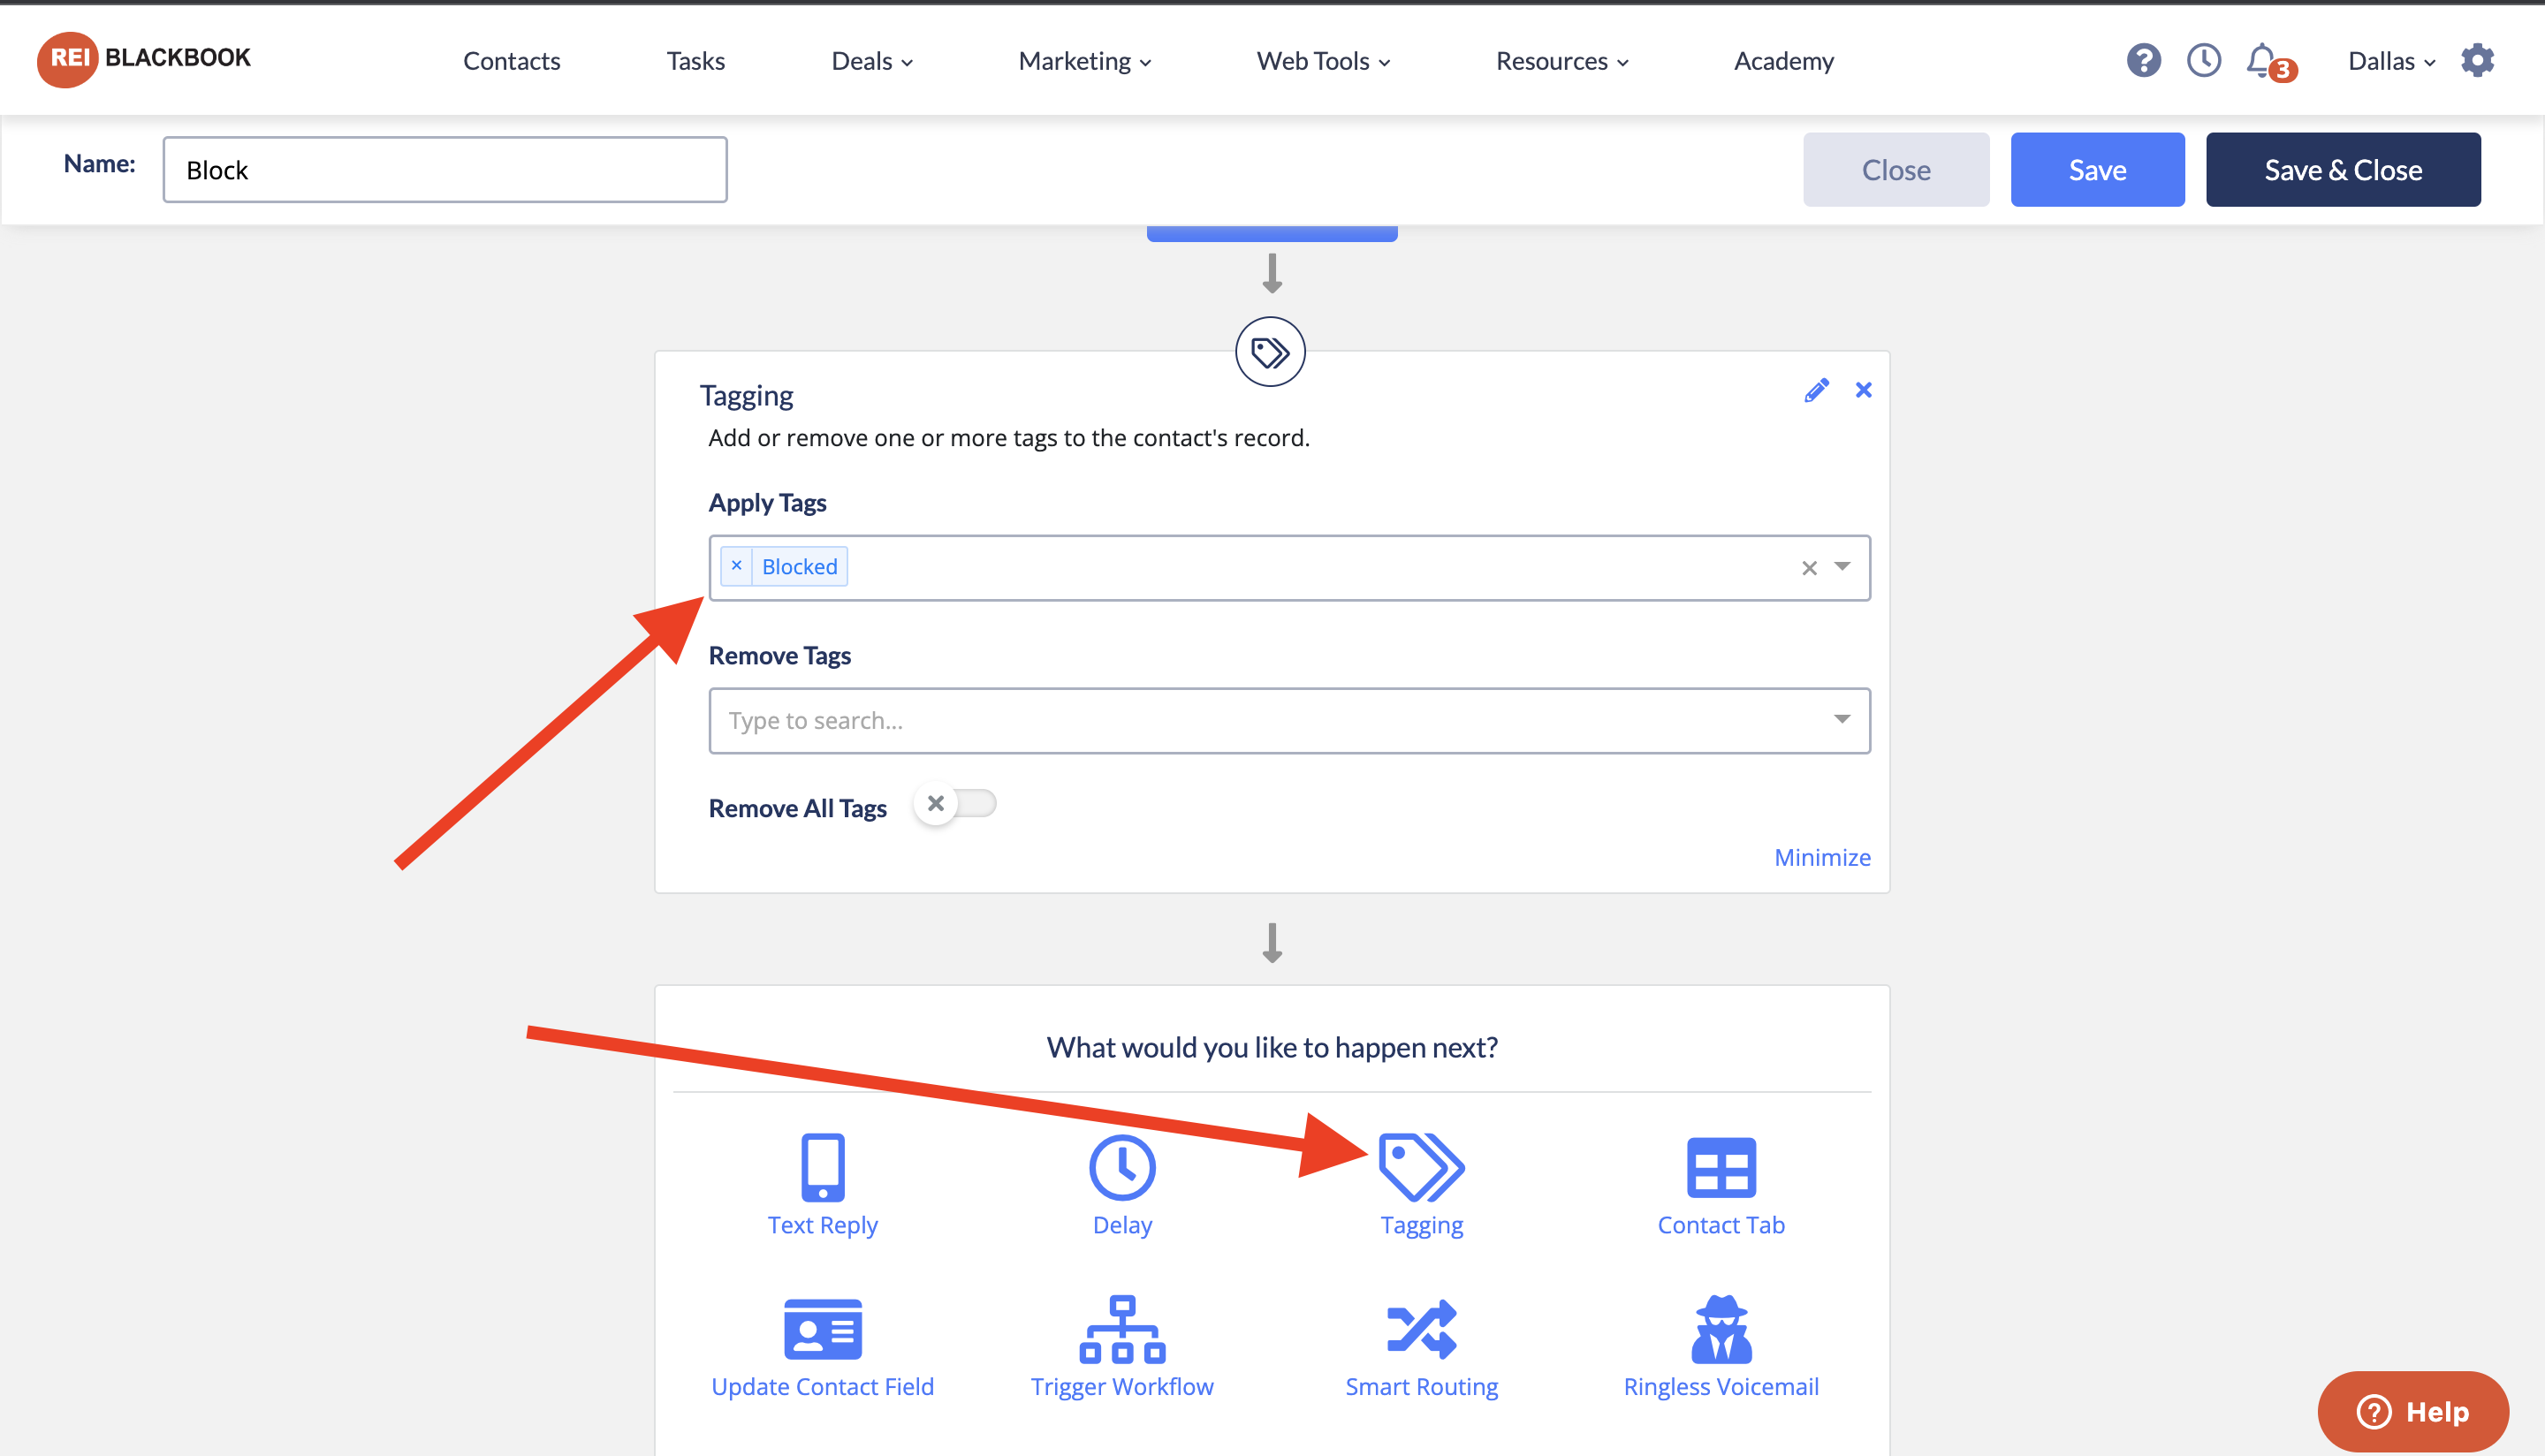2545x1456 pixels.
Task: Open the Dallas account dropdown
Action: (x=2391, y=61)
